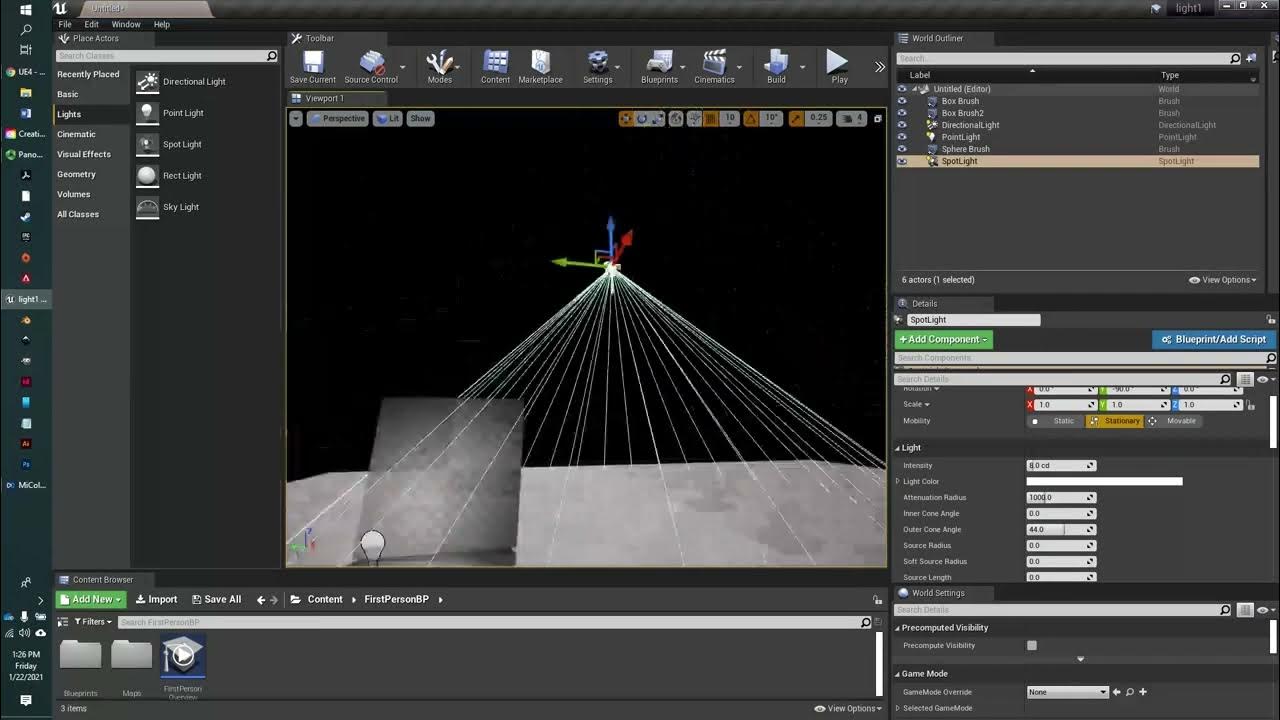This screenshot has width=1280, height=720.
Task: Expand the Light Color property arrow
Action: [x=898, y=481]
